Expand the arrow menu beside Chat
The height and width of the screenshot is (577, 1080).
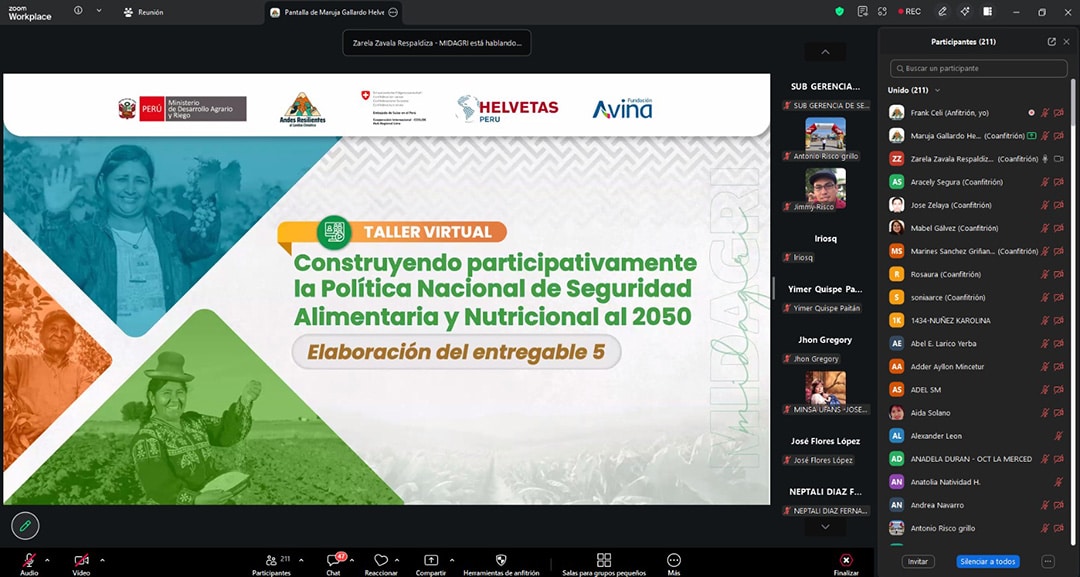pyautogui.click(x=352, y=560)
